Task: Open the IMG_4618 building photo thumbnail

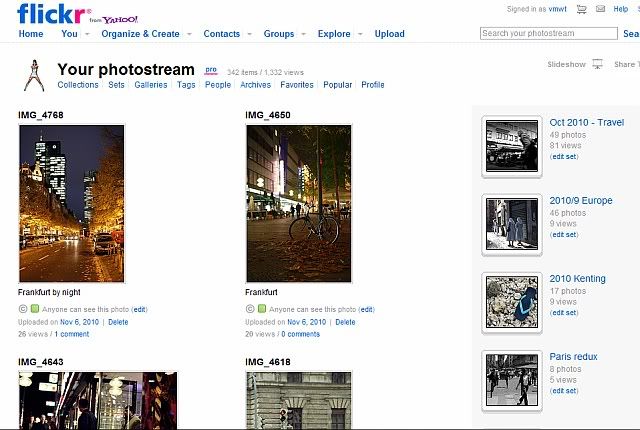Action: pos(298,400)
